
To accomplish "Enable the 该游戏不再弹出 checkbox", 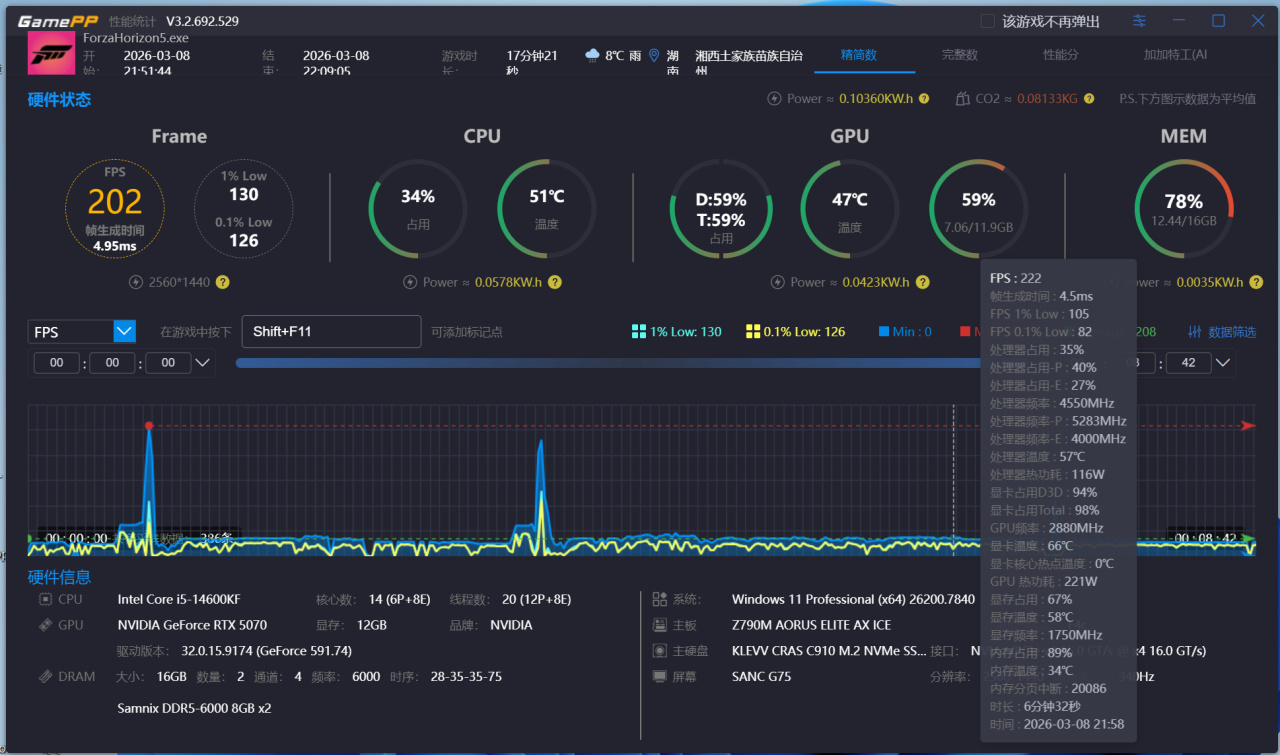I will (x=988, y=21).
